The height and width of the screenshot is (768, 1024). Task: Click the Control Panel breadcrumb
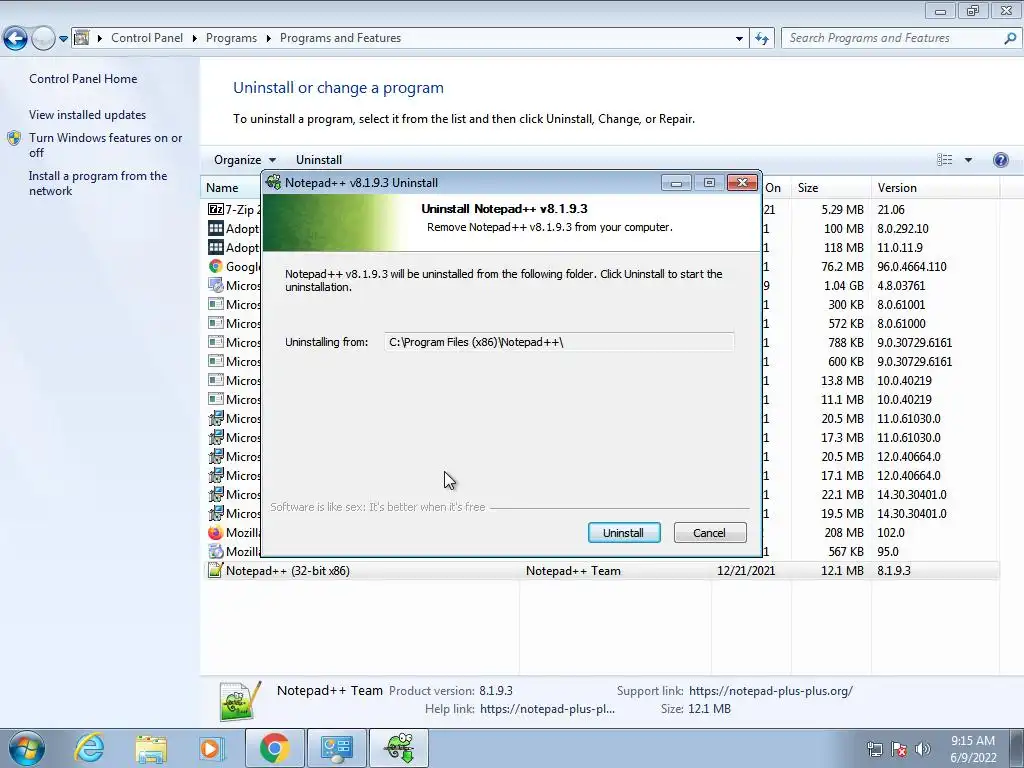[x=147, y=38]
